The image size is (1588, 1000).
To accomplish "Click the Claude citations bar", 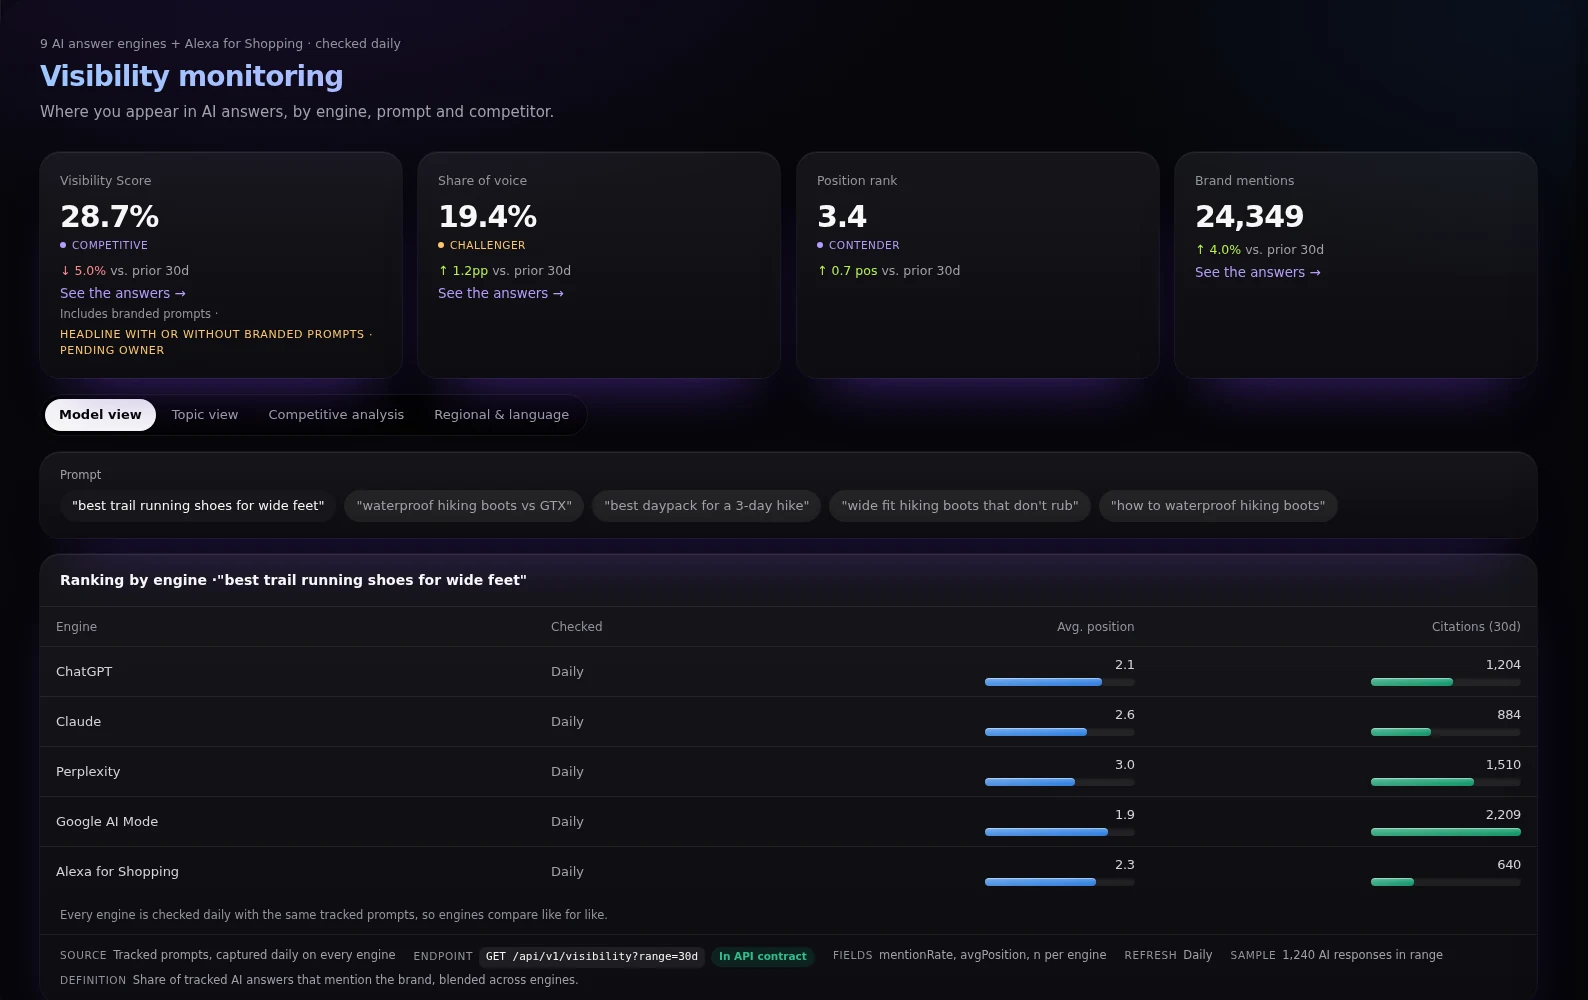I will [x=1446, y=732].
